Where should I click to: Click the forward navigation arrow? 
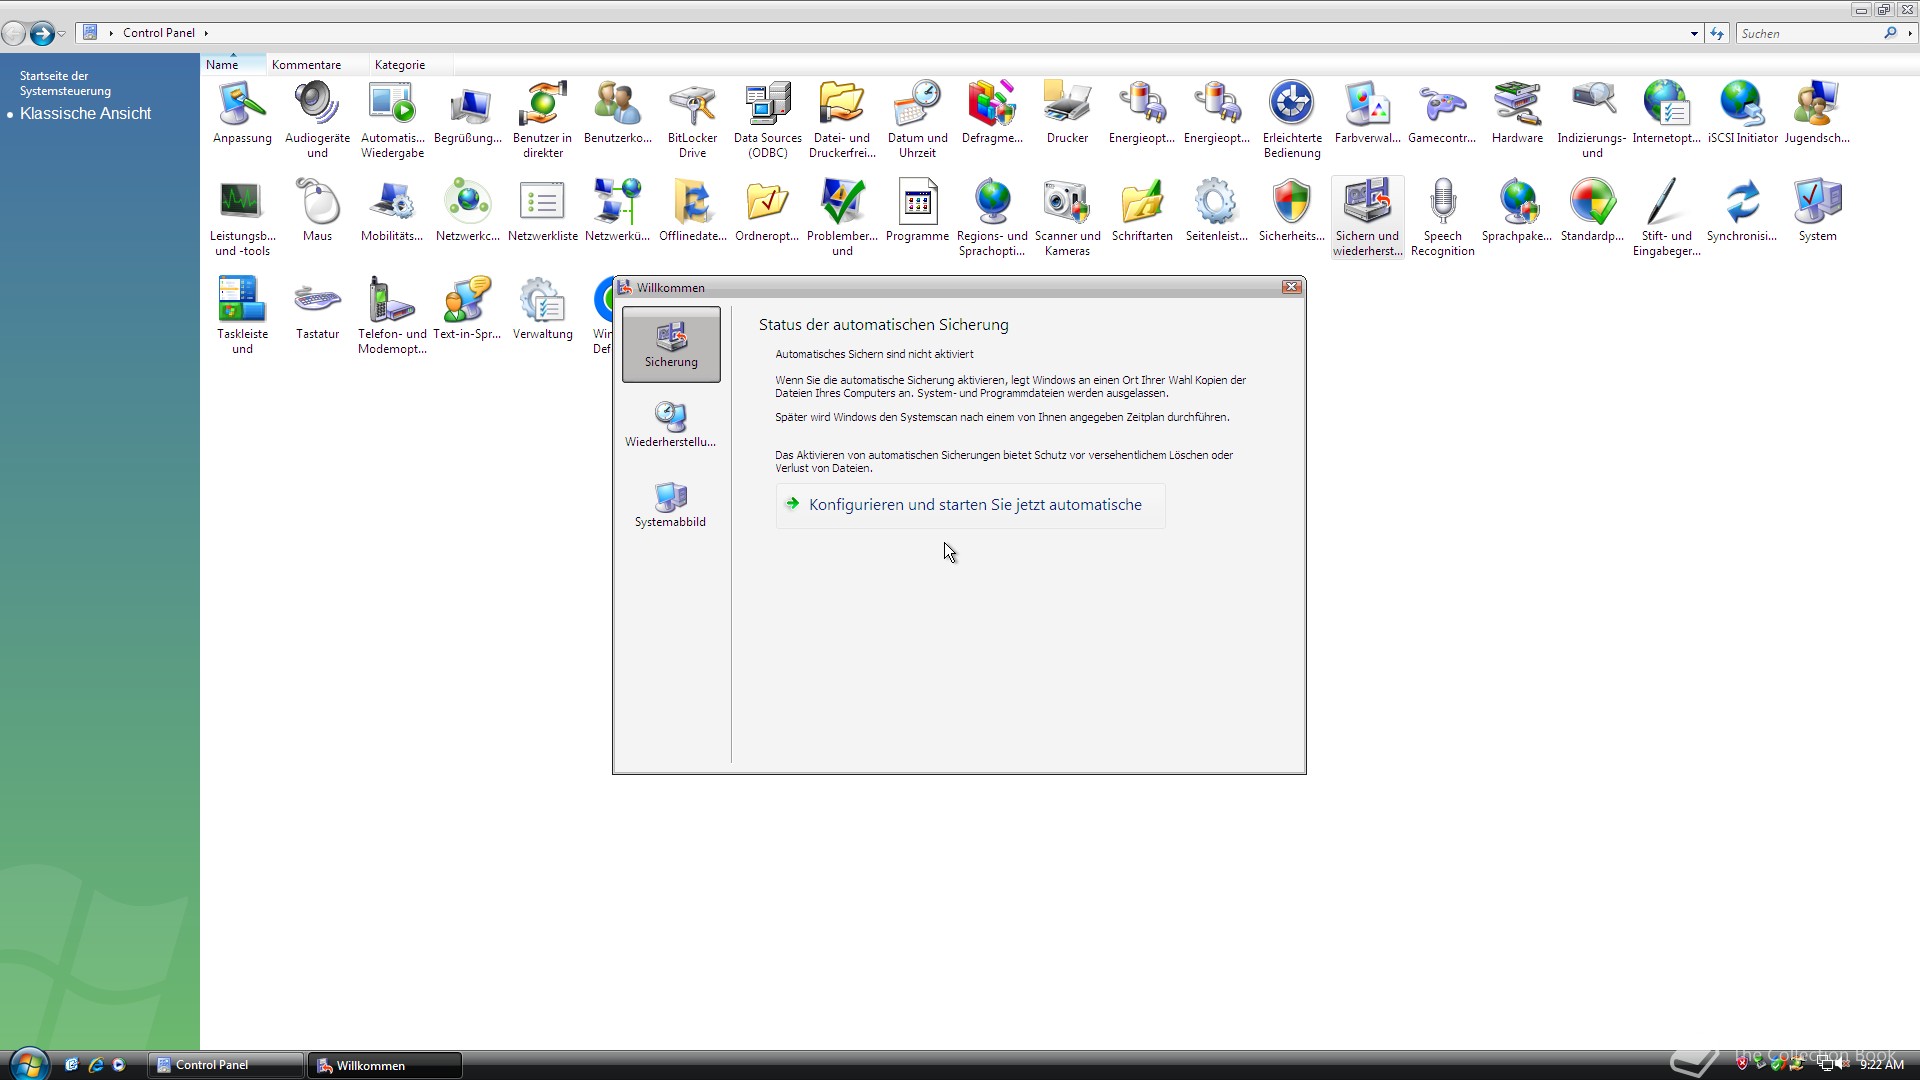(42, 34)
